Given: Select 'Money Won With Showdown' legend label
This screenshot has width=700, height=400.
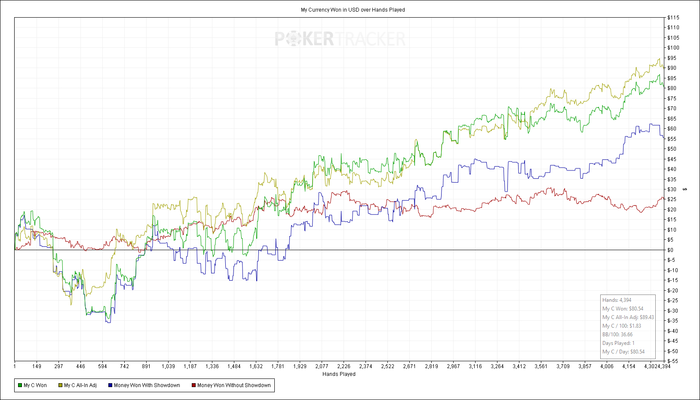Looking at the screenshot, I should (x=147, y=385).
